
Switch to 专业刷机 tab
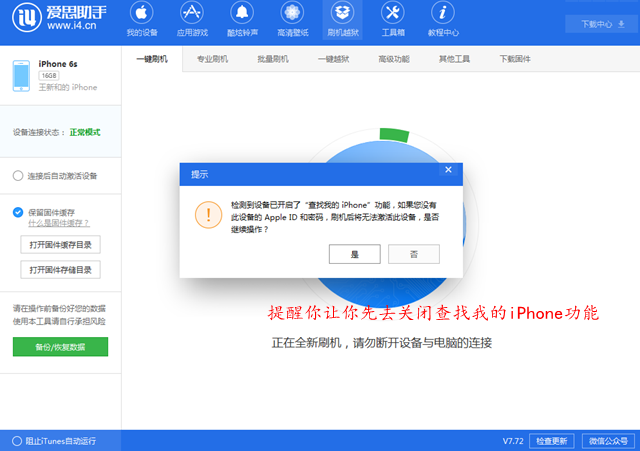coord(212,59)
